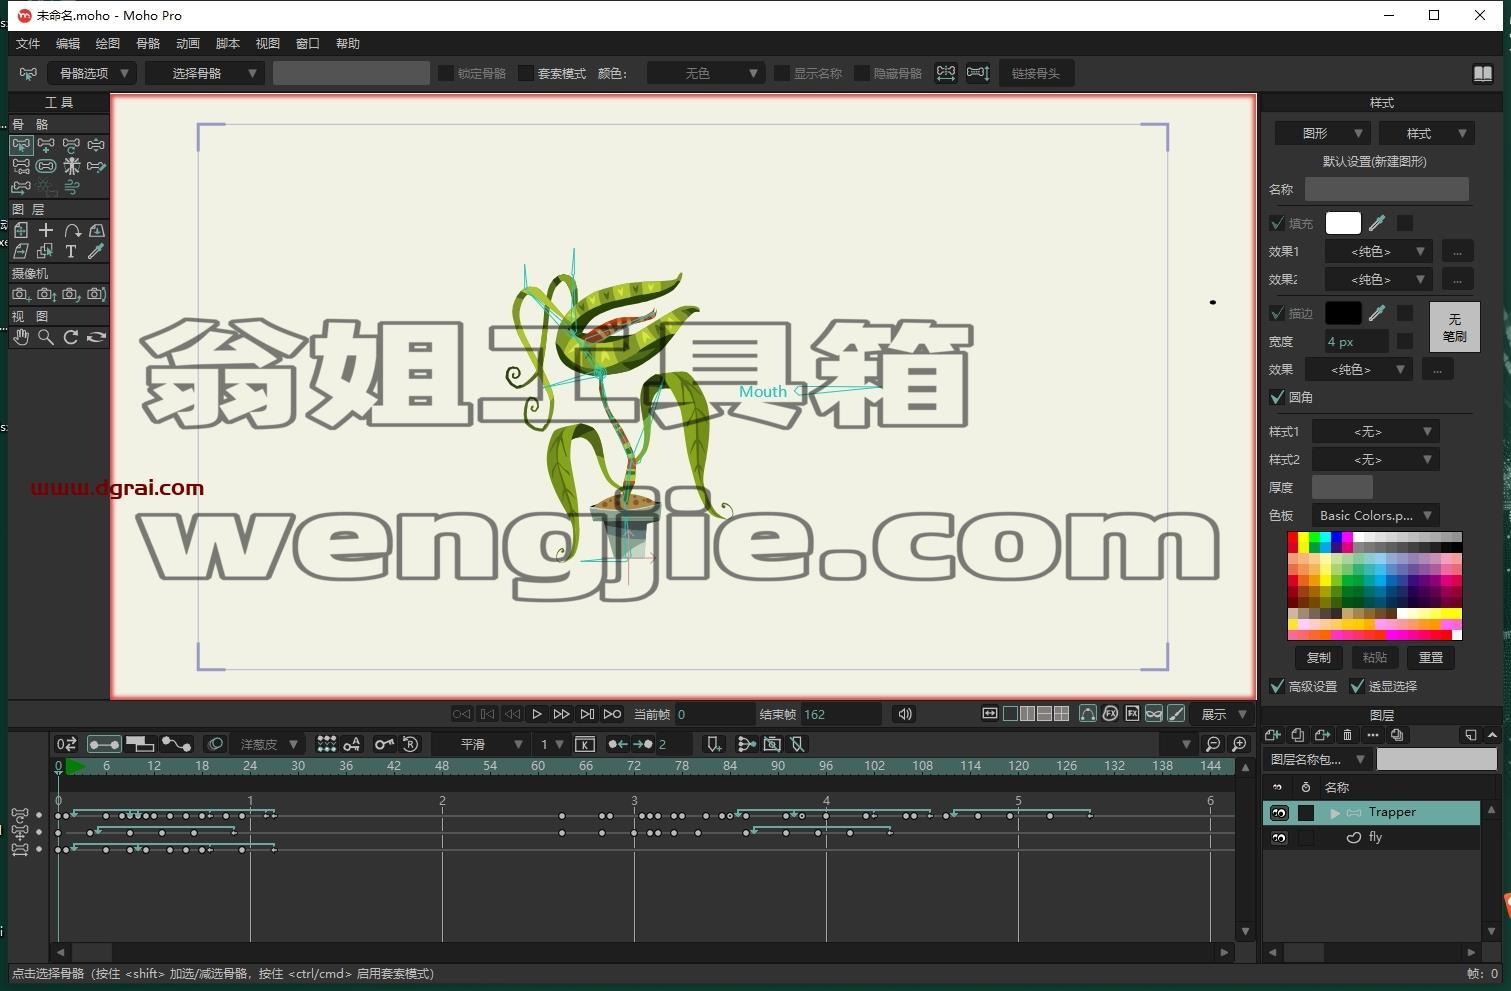Choose the Eyedropper tool in layer tools
This screenshot has height=991, width=1511.
(x=96, y=251)
